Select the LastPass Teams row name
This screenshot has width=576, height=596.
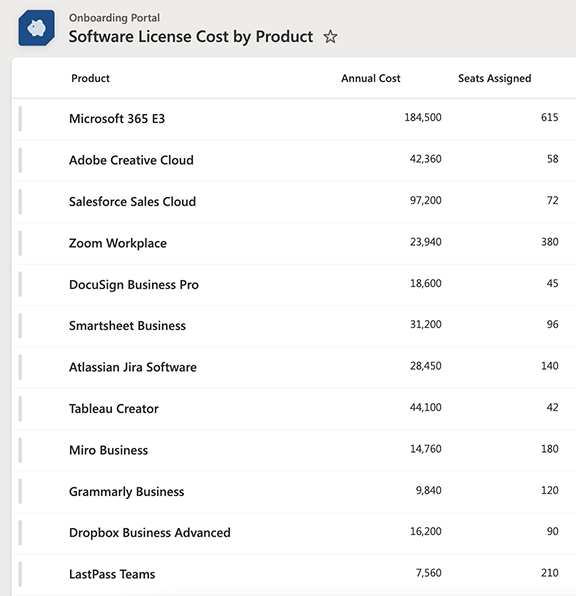coord(112,574)
